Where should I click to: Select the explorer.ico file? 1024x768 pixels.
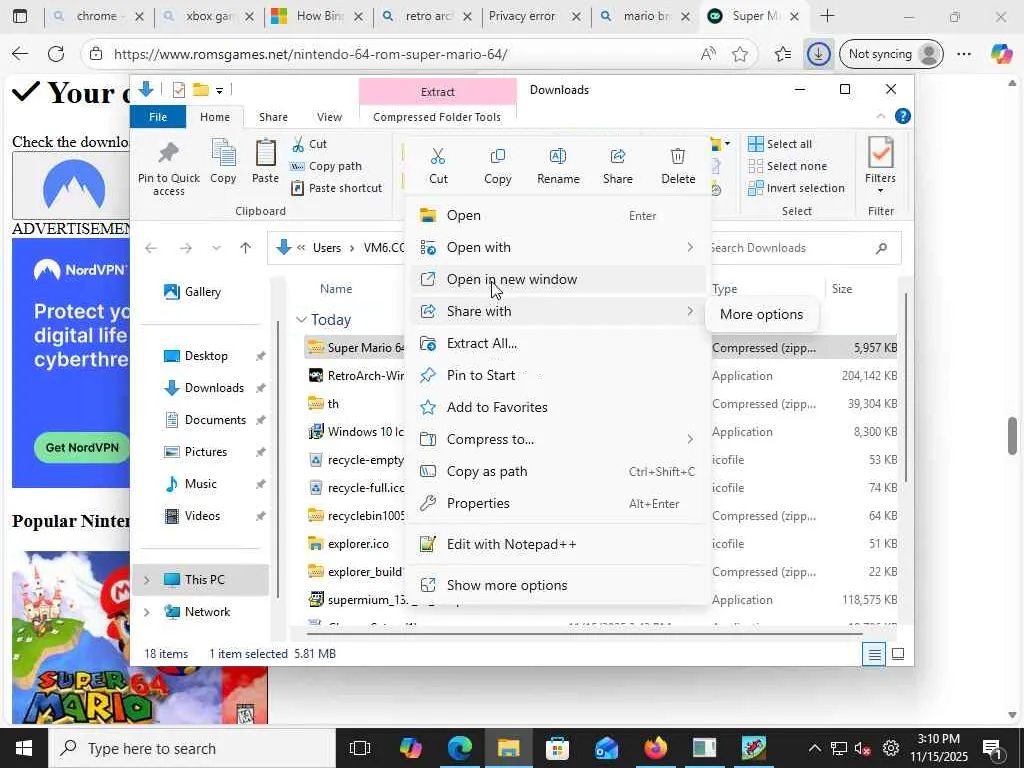coord(349,544)
